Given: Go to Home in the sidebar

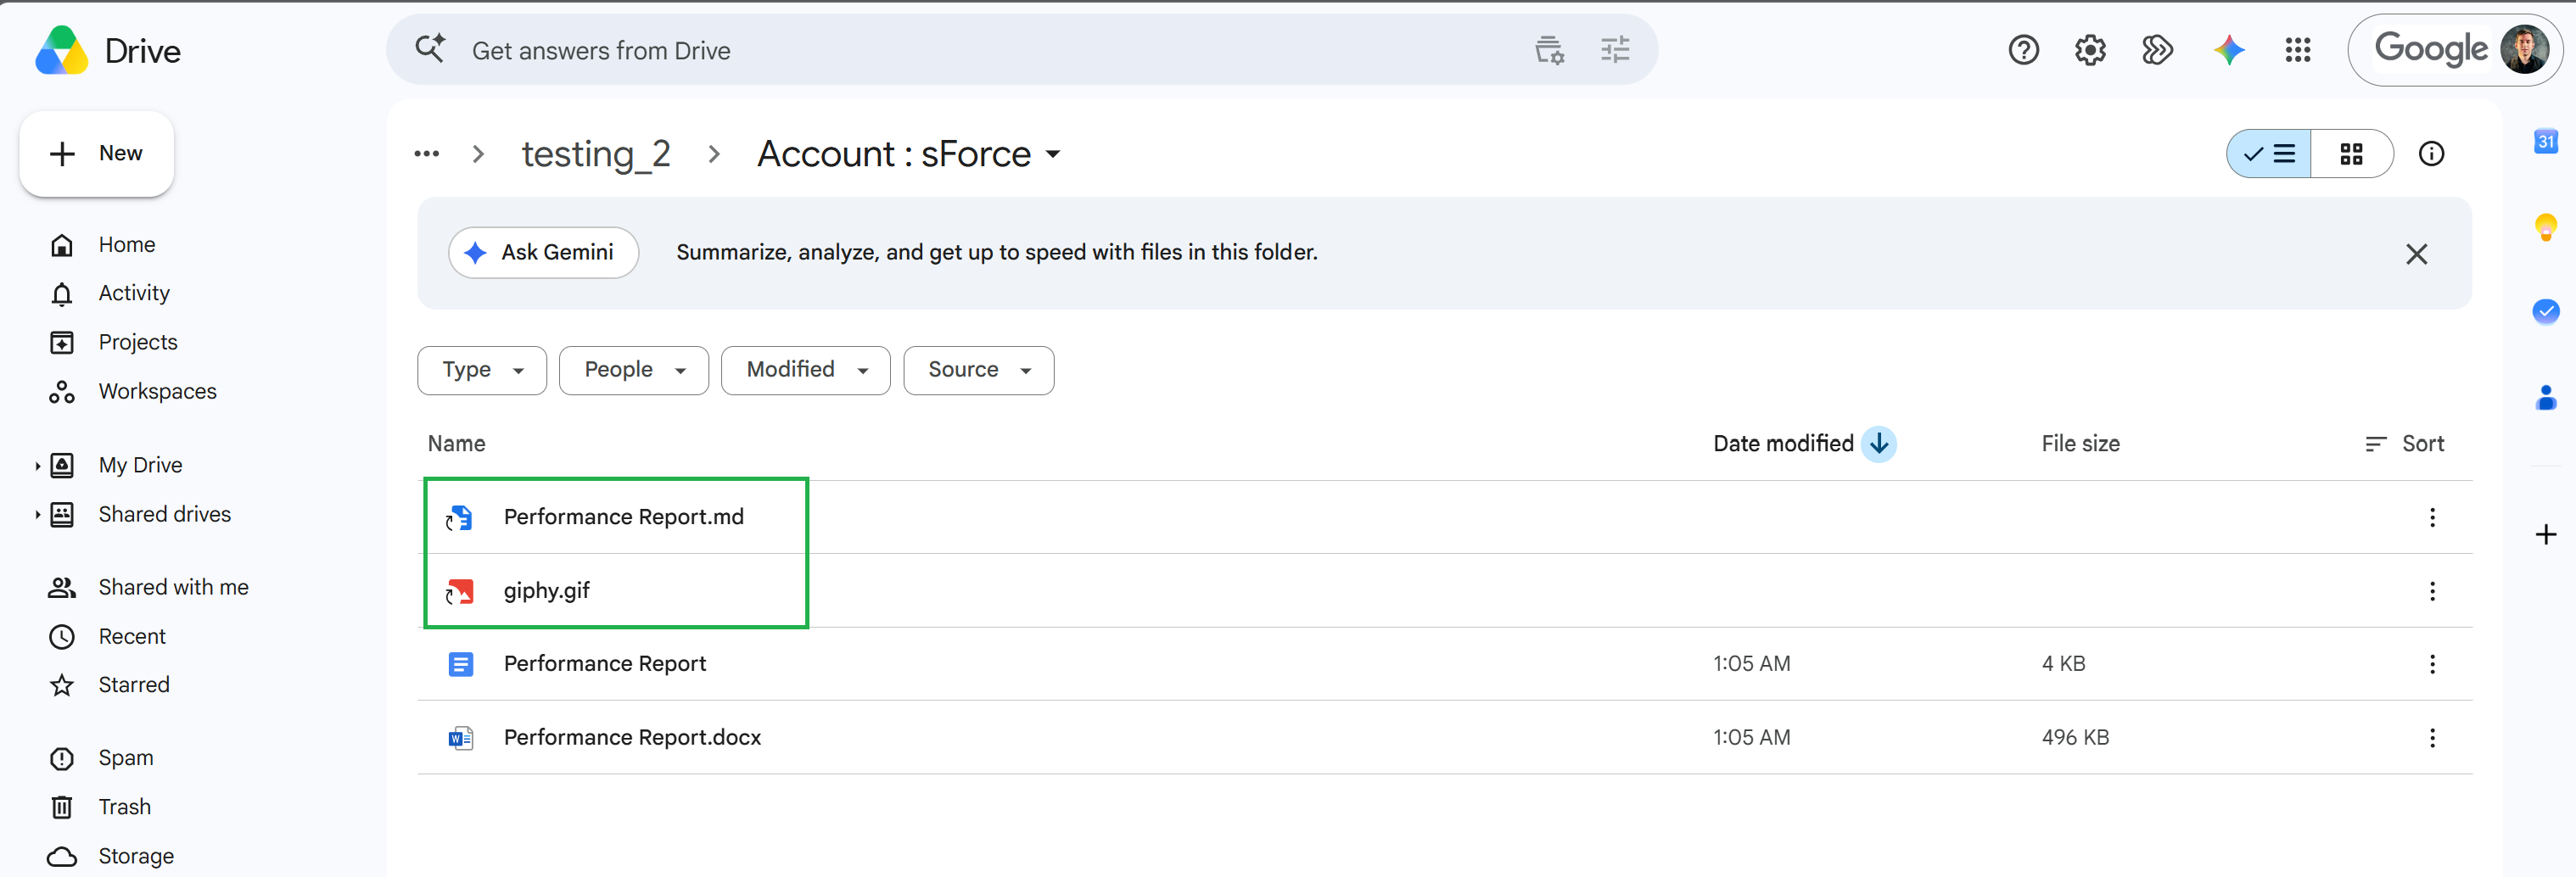Looking at the screenshot, I should coord(127,245).
